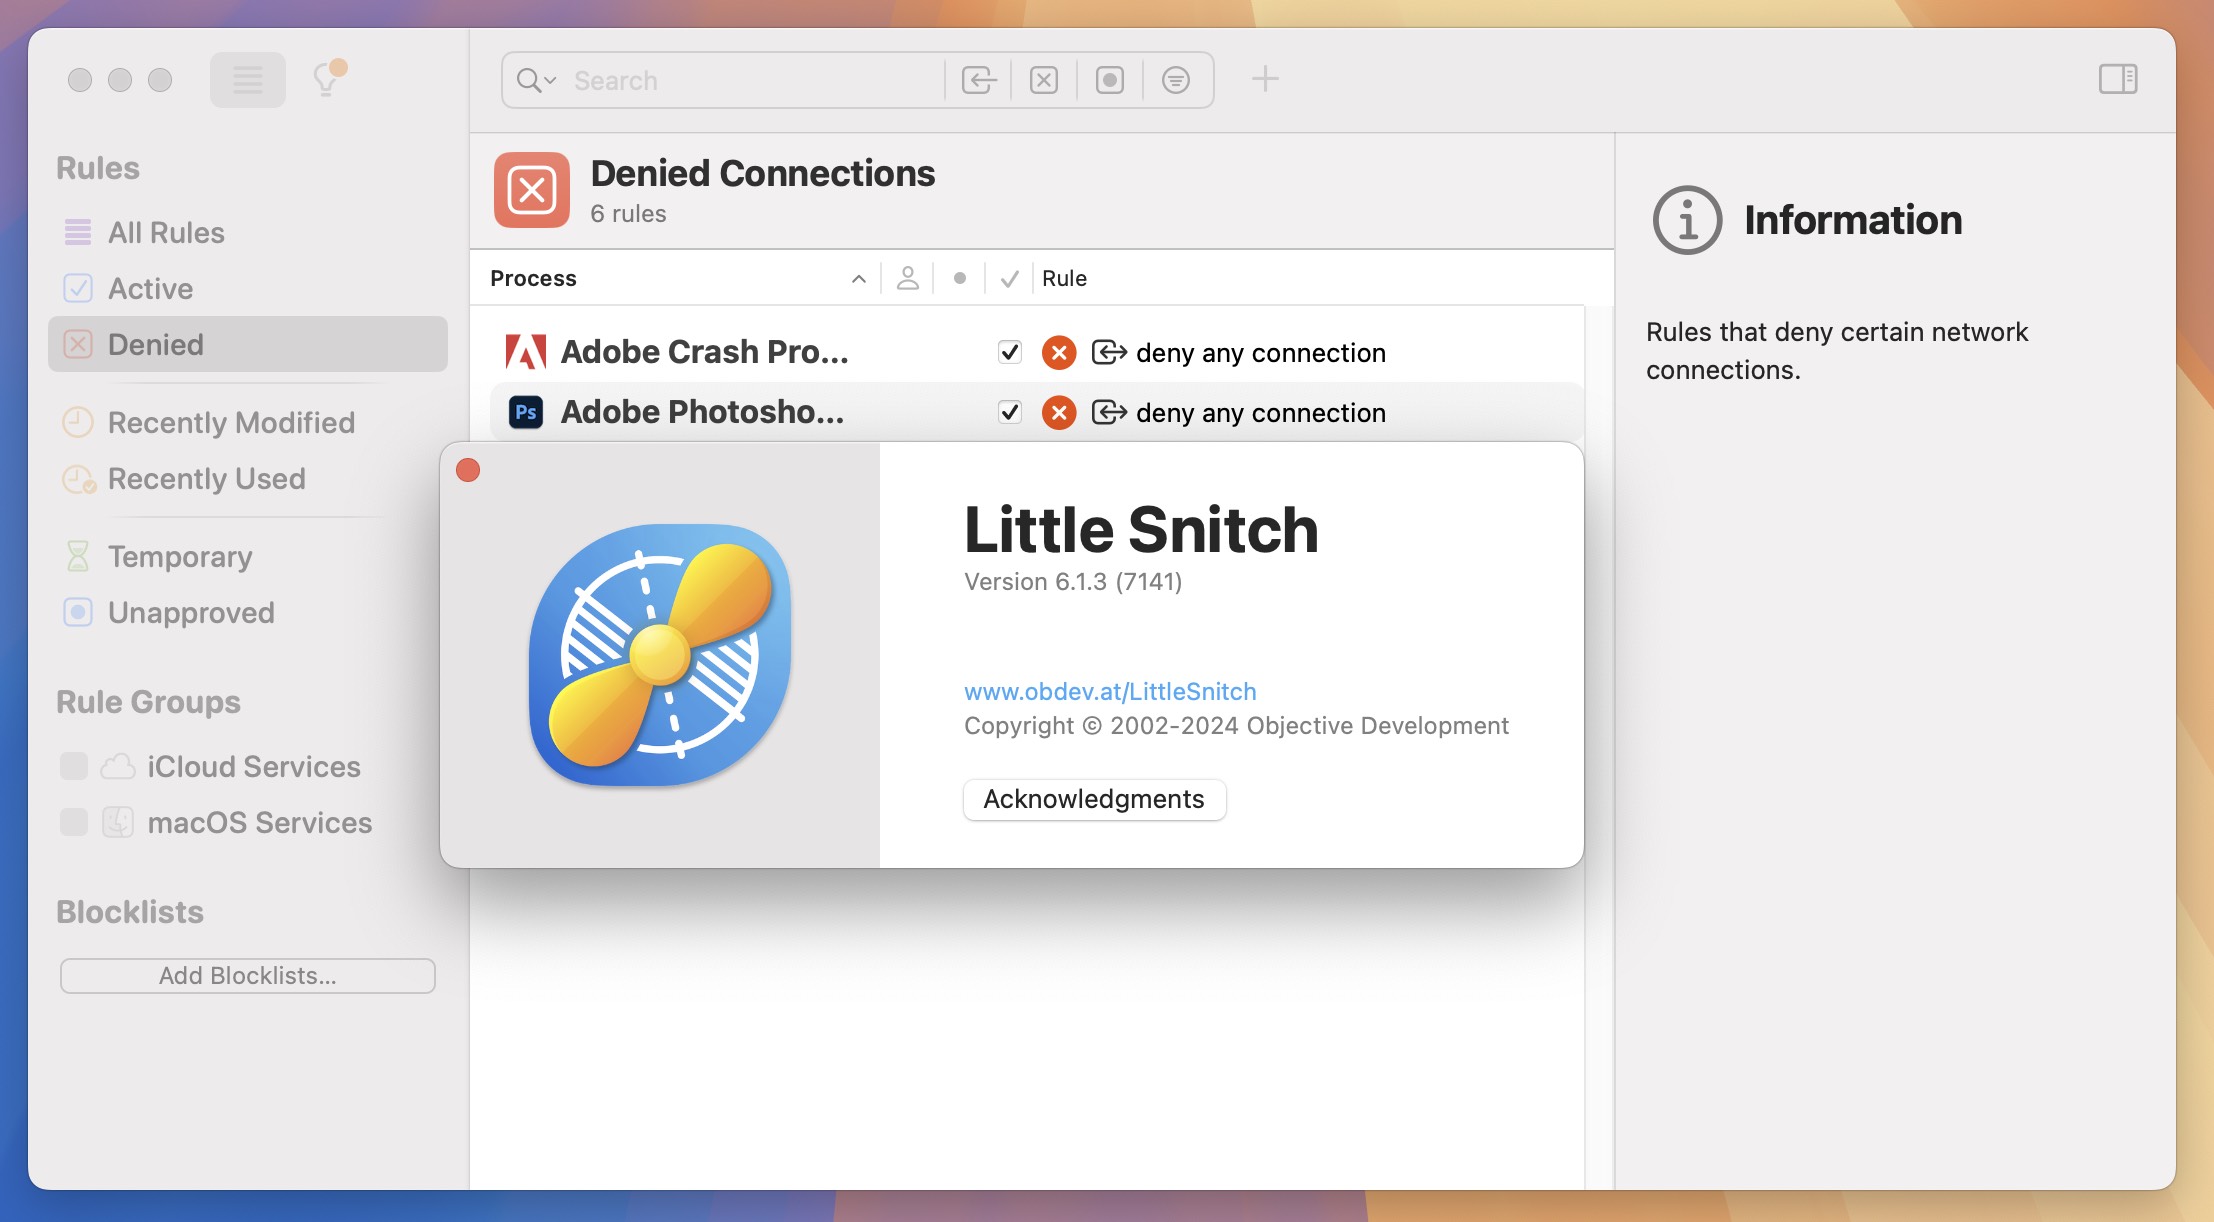Click the Copyright 2002-2024 Objective Development text
Image resolution: width=2214 pixels, height=1222 pixels.
click(x=1236, y=725)
